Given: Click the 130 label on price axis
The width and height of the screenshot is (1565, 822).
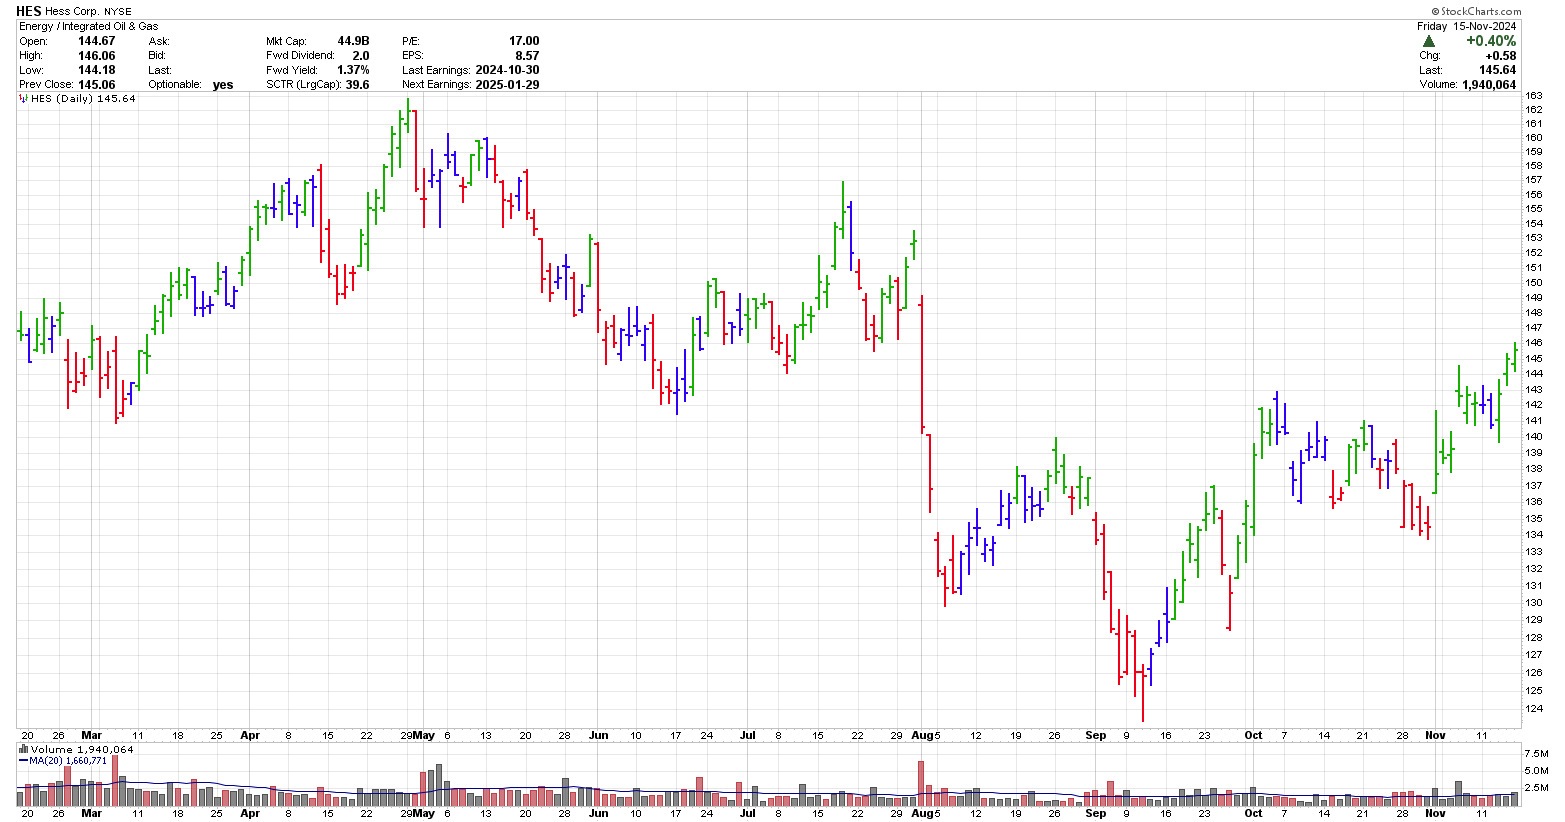Looking at the screenshot, I should point(1534,603).
